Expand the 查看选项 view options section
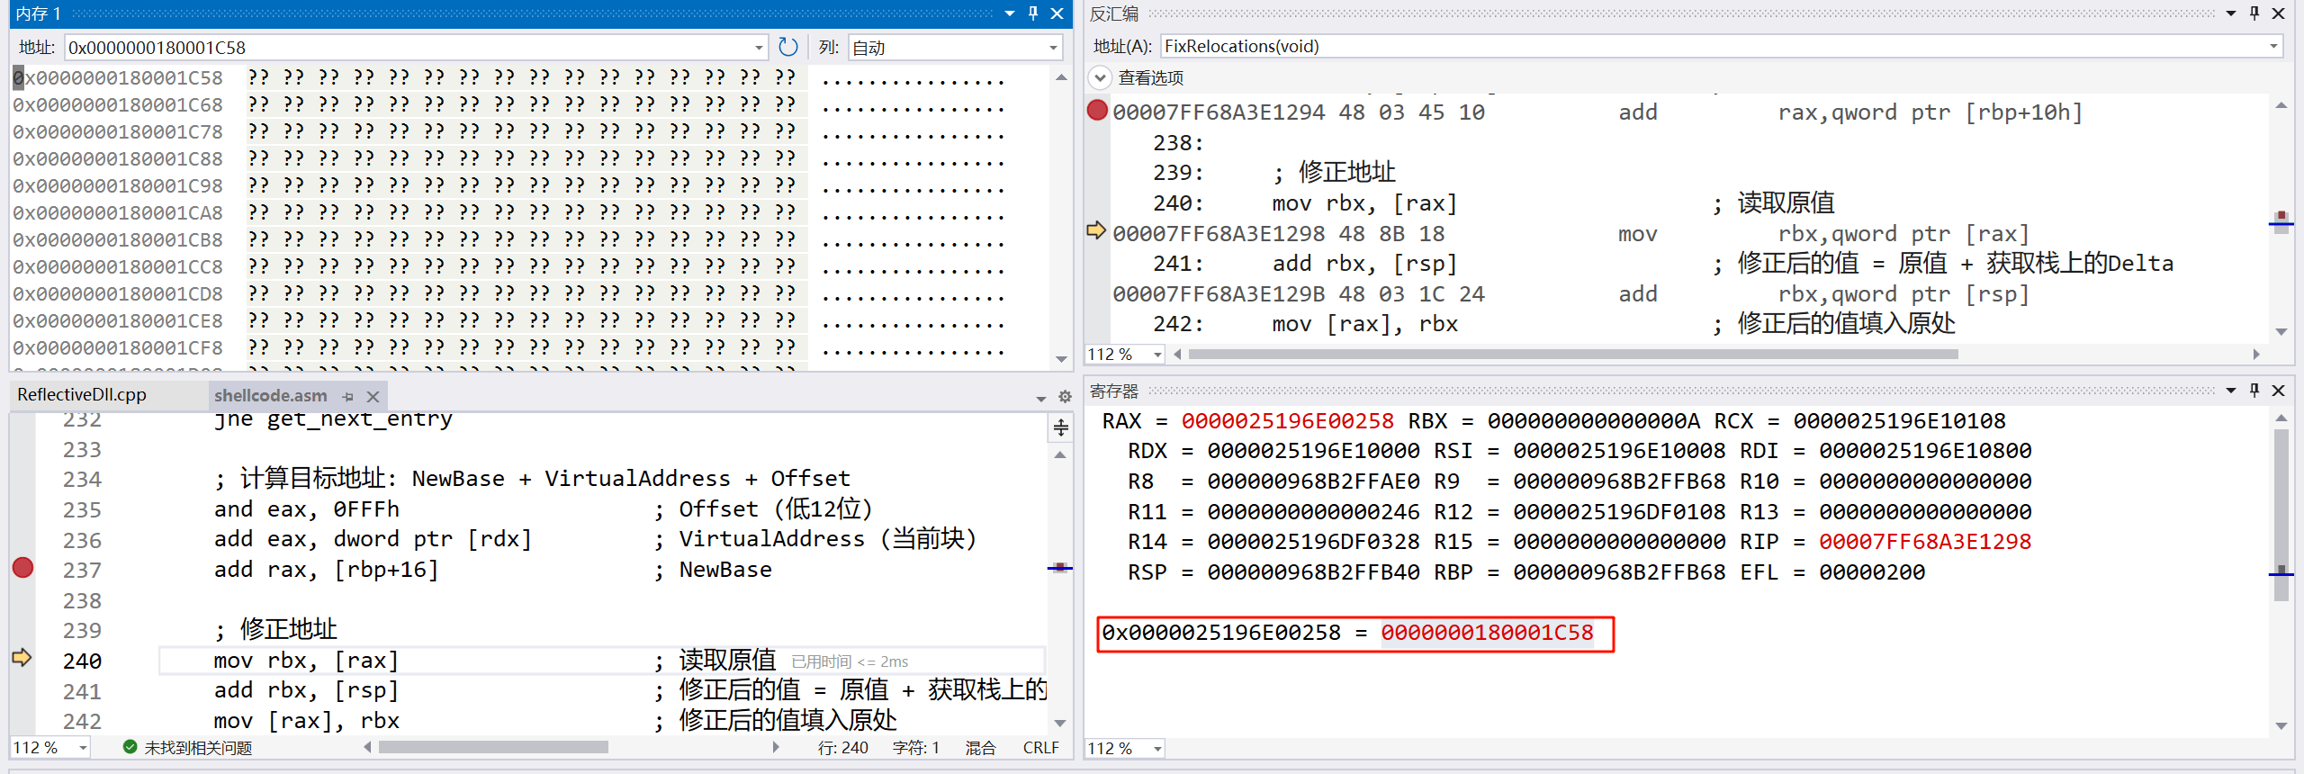The image size is (2304, 774). click(x=1100, y=78)
